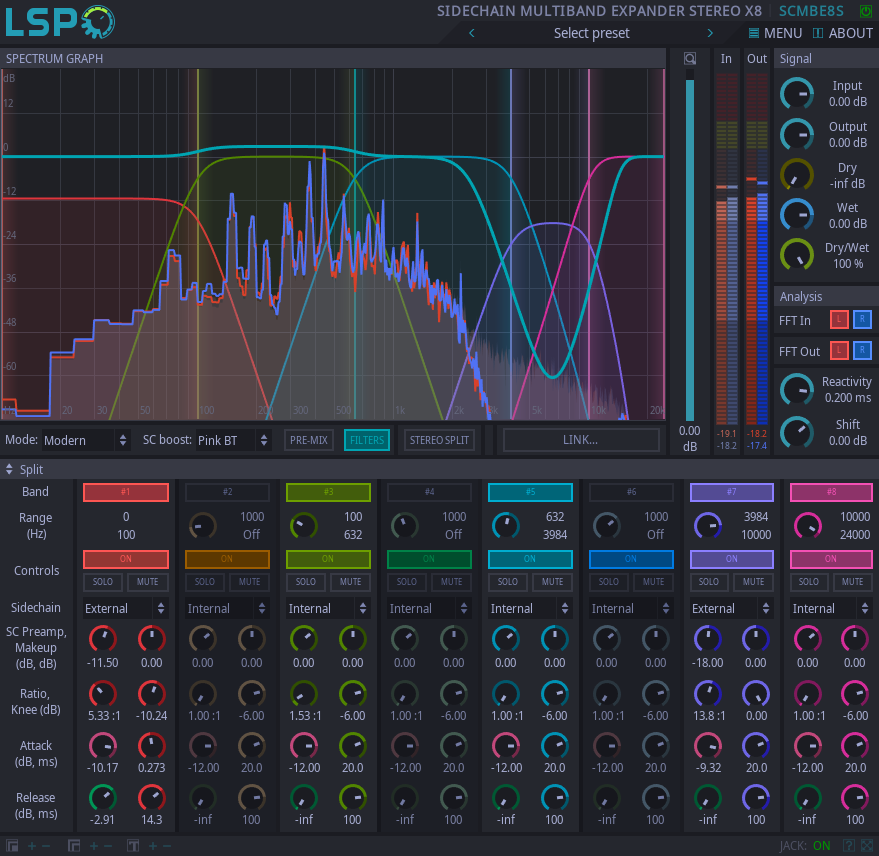
Task: Click the Dry/Wet balance knob
Action: point(797,254)
